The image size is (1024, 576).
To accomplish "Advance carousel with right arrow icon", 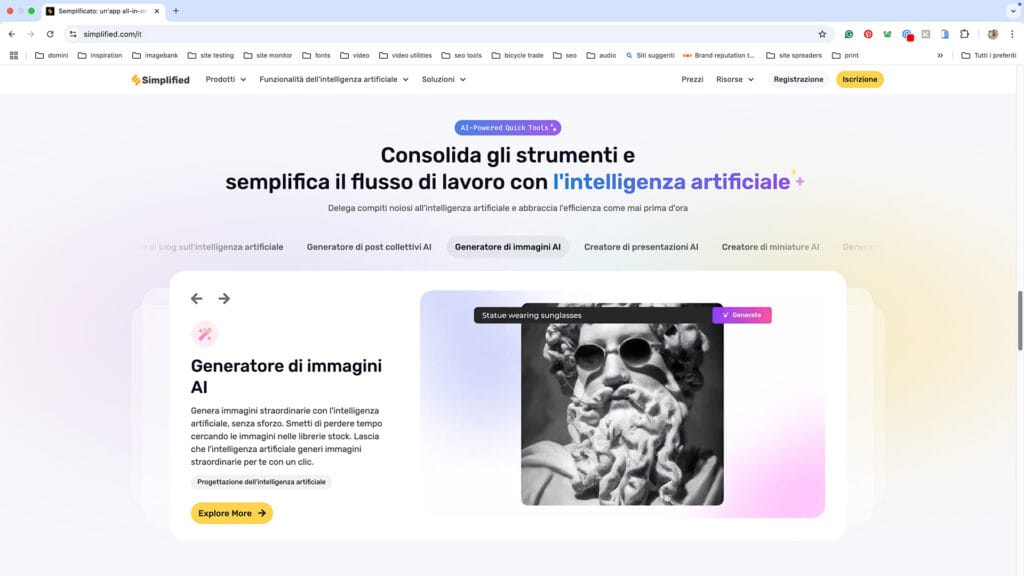I will click(x=224, y=298).
